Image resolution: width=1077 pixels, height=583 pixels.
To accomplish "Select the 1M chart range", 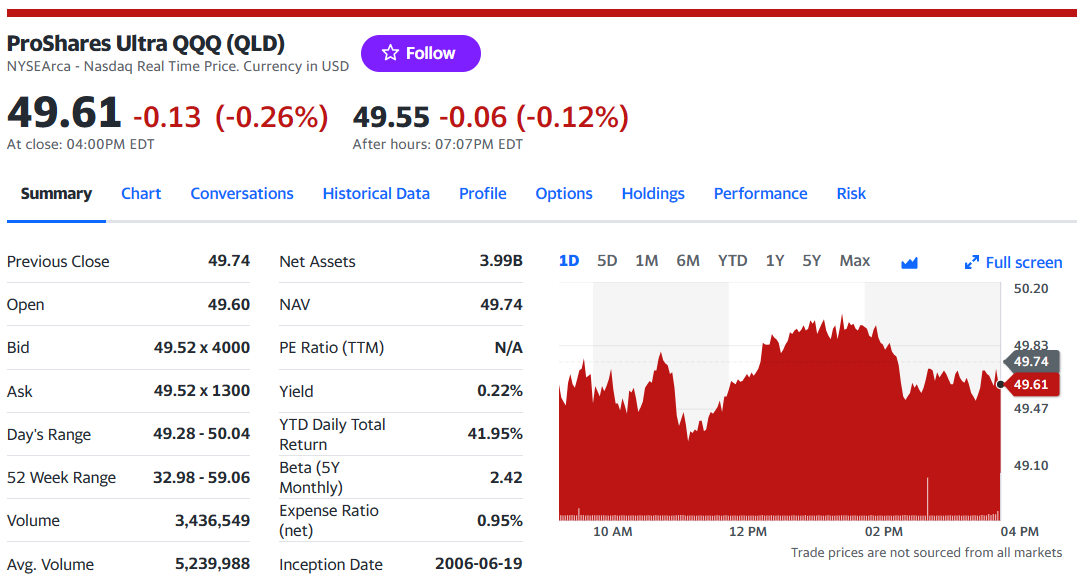I will point(646,261).
